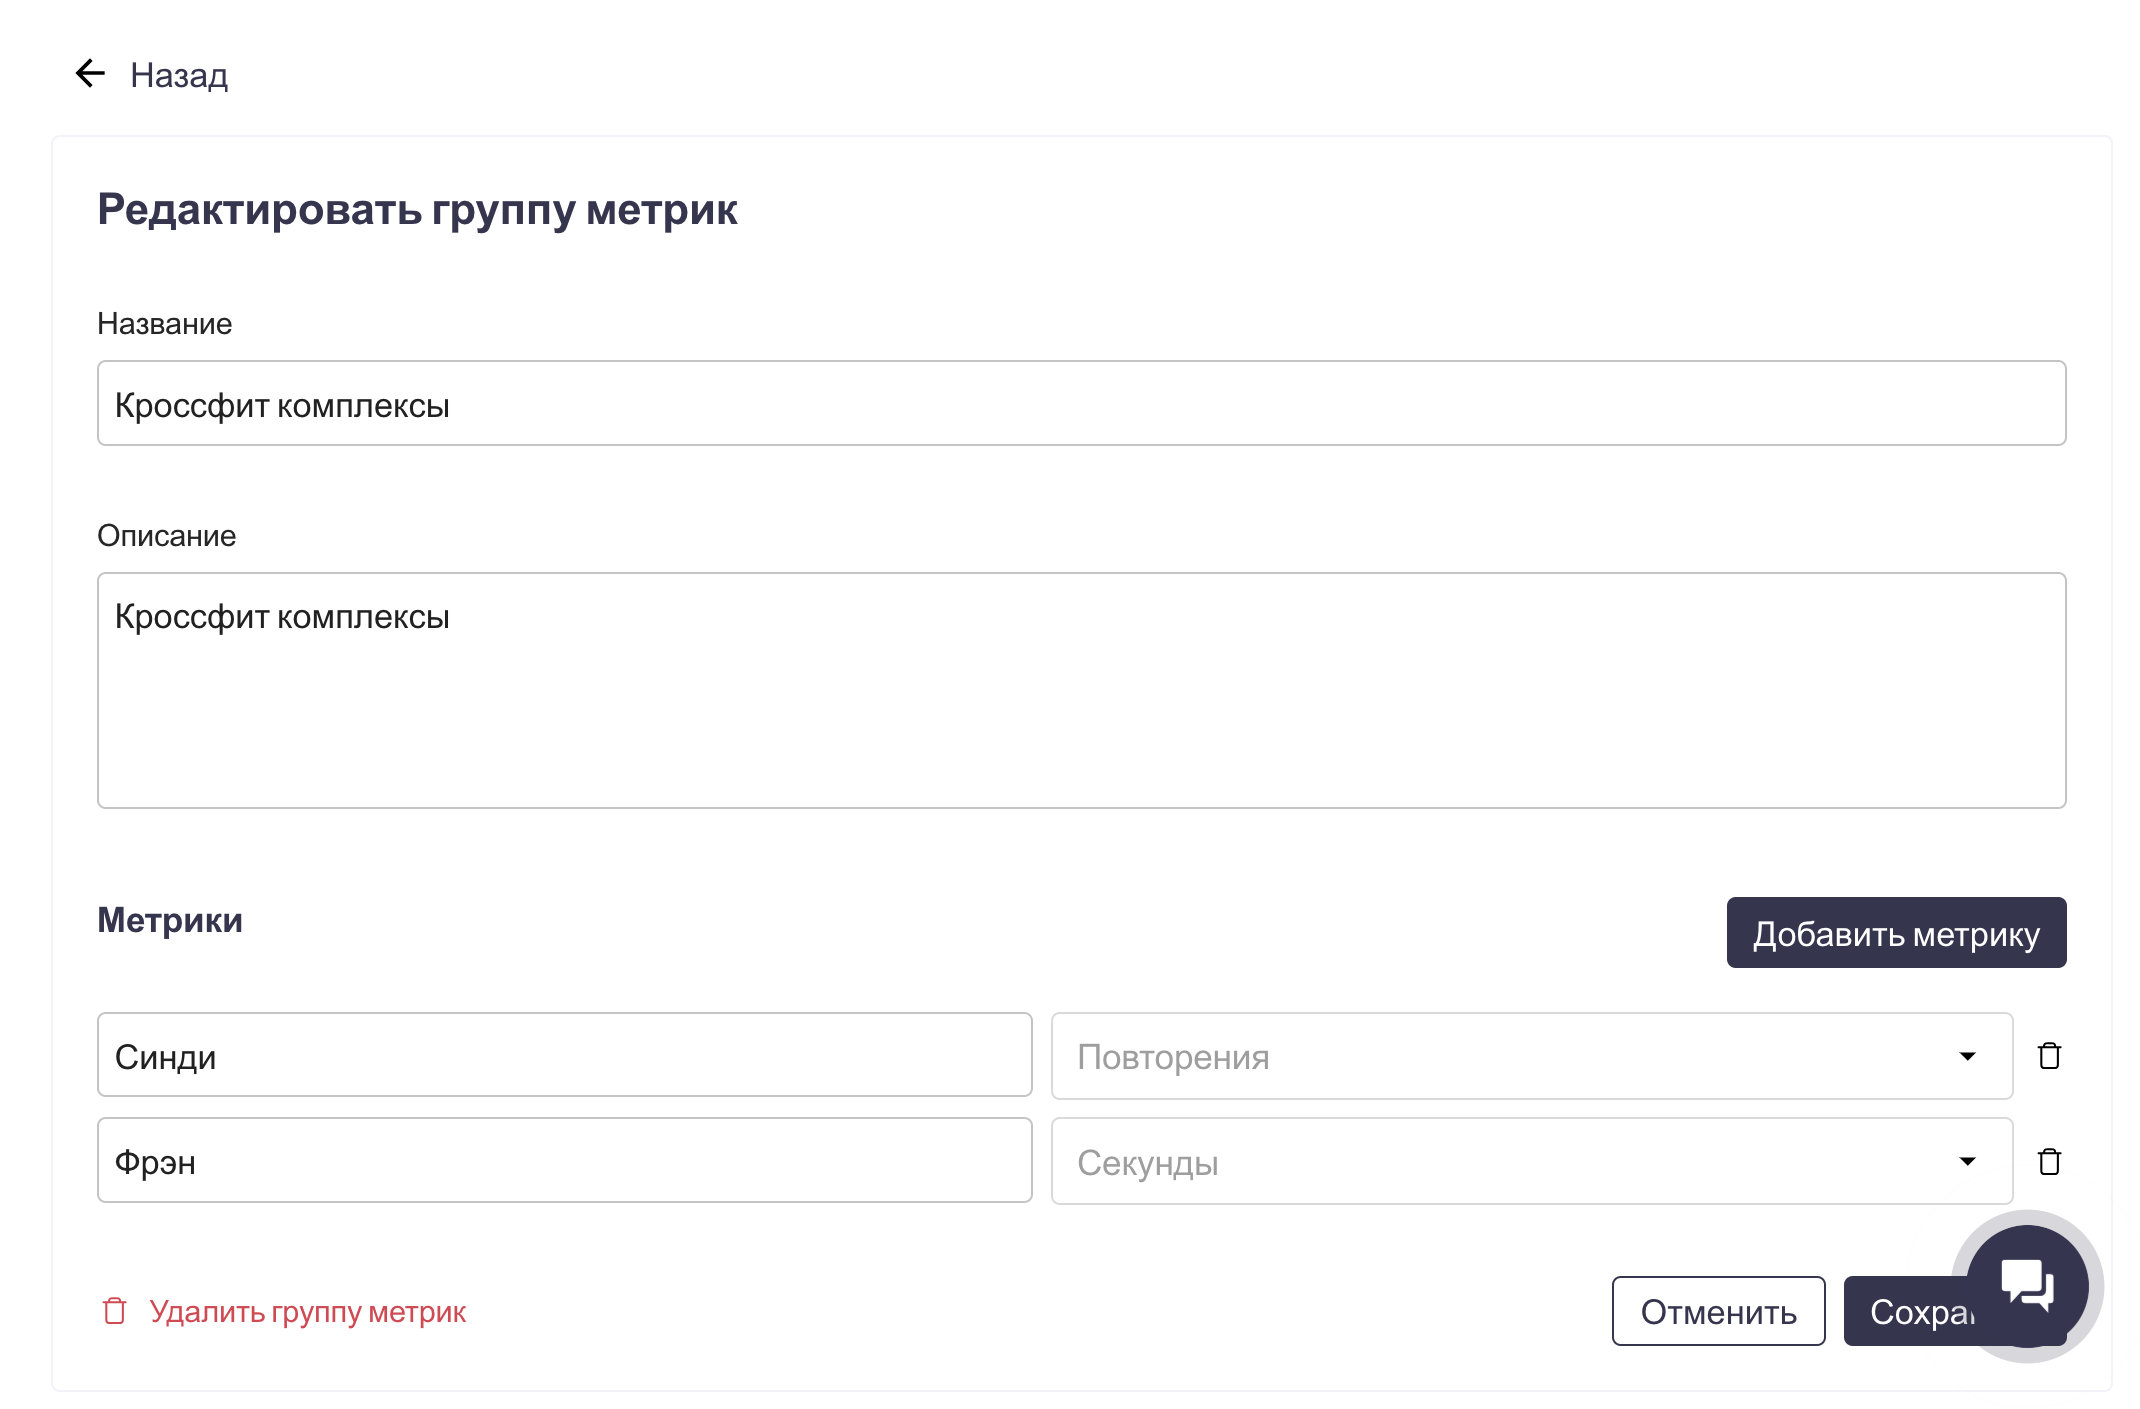Expand the Повторения dropdown arrow
Image resolution: width=2140 pixels, height=1409 pixels.
[x=1967, y=1056]
